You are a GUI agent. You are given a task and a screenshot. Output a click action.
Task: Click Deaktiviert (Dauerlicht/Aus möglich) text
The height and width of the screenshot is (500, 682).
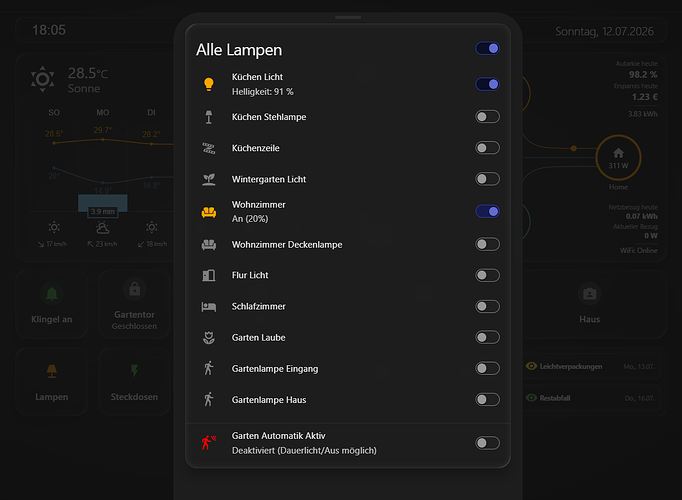(304, 451)
